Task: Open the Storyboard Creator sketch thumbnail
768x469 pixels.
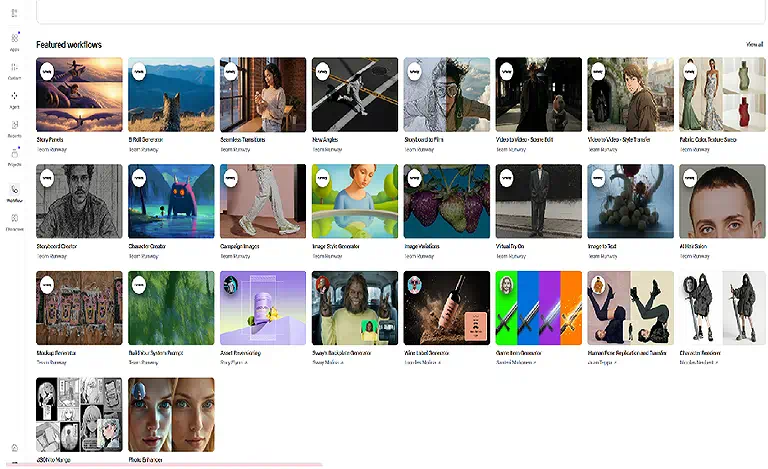Action: (79, 201)
